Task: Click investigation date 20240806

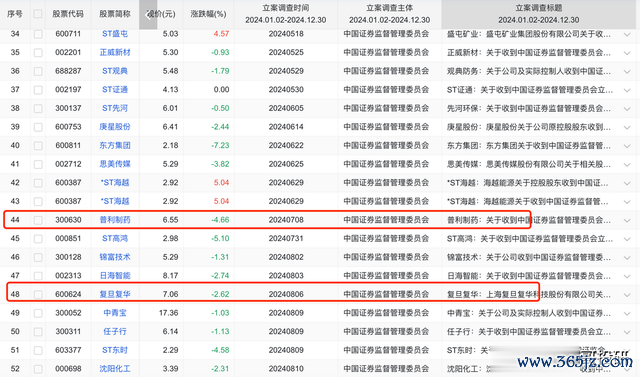Action: point(286,294)
